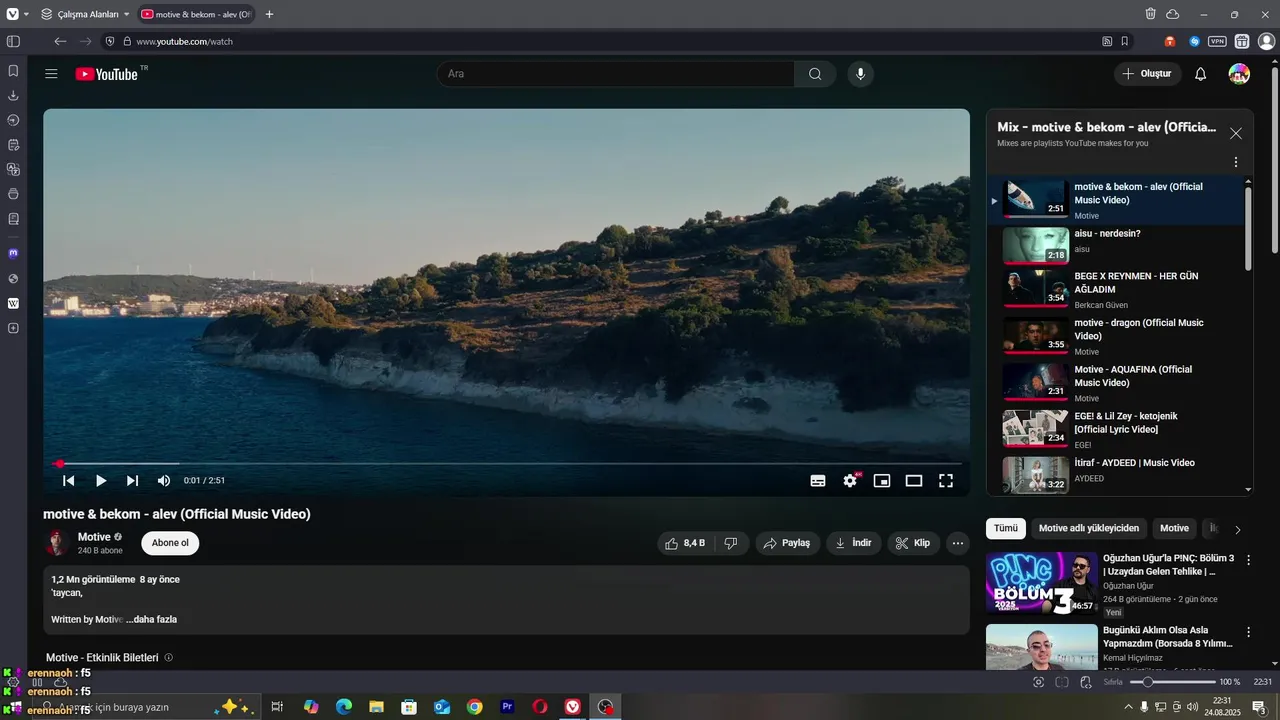Open the Motive channel name link
Image resolution: width=1280 pixels, height=720 pixels.
pyautogui.click(x=94, y=537)
